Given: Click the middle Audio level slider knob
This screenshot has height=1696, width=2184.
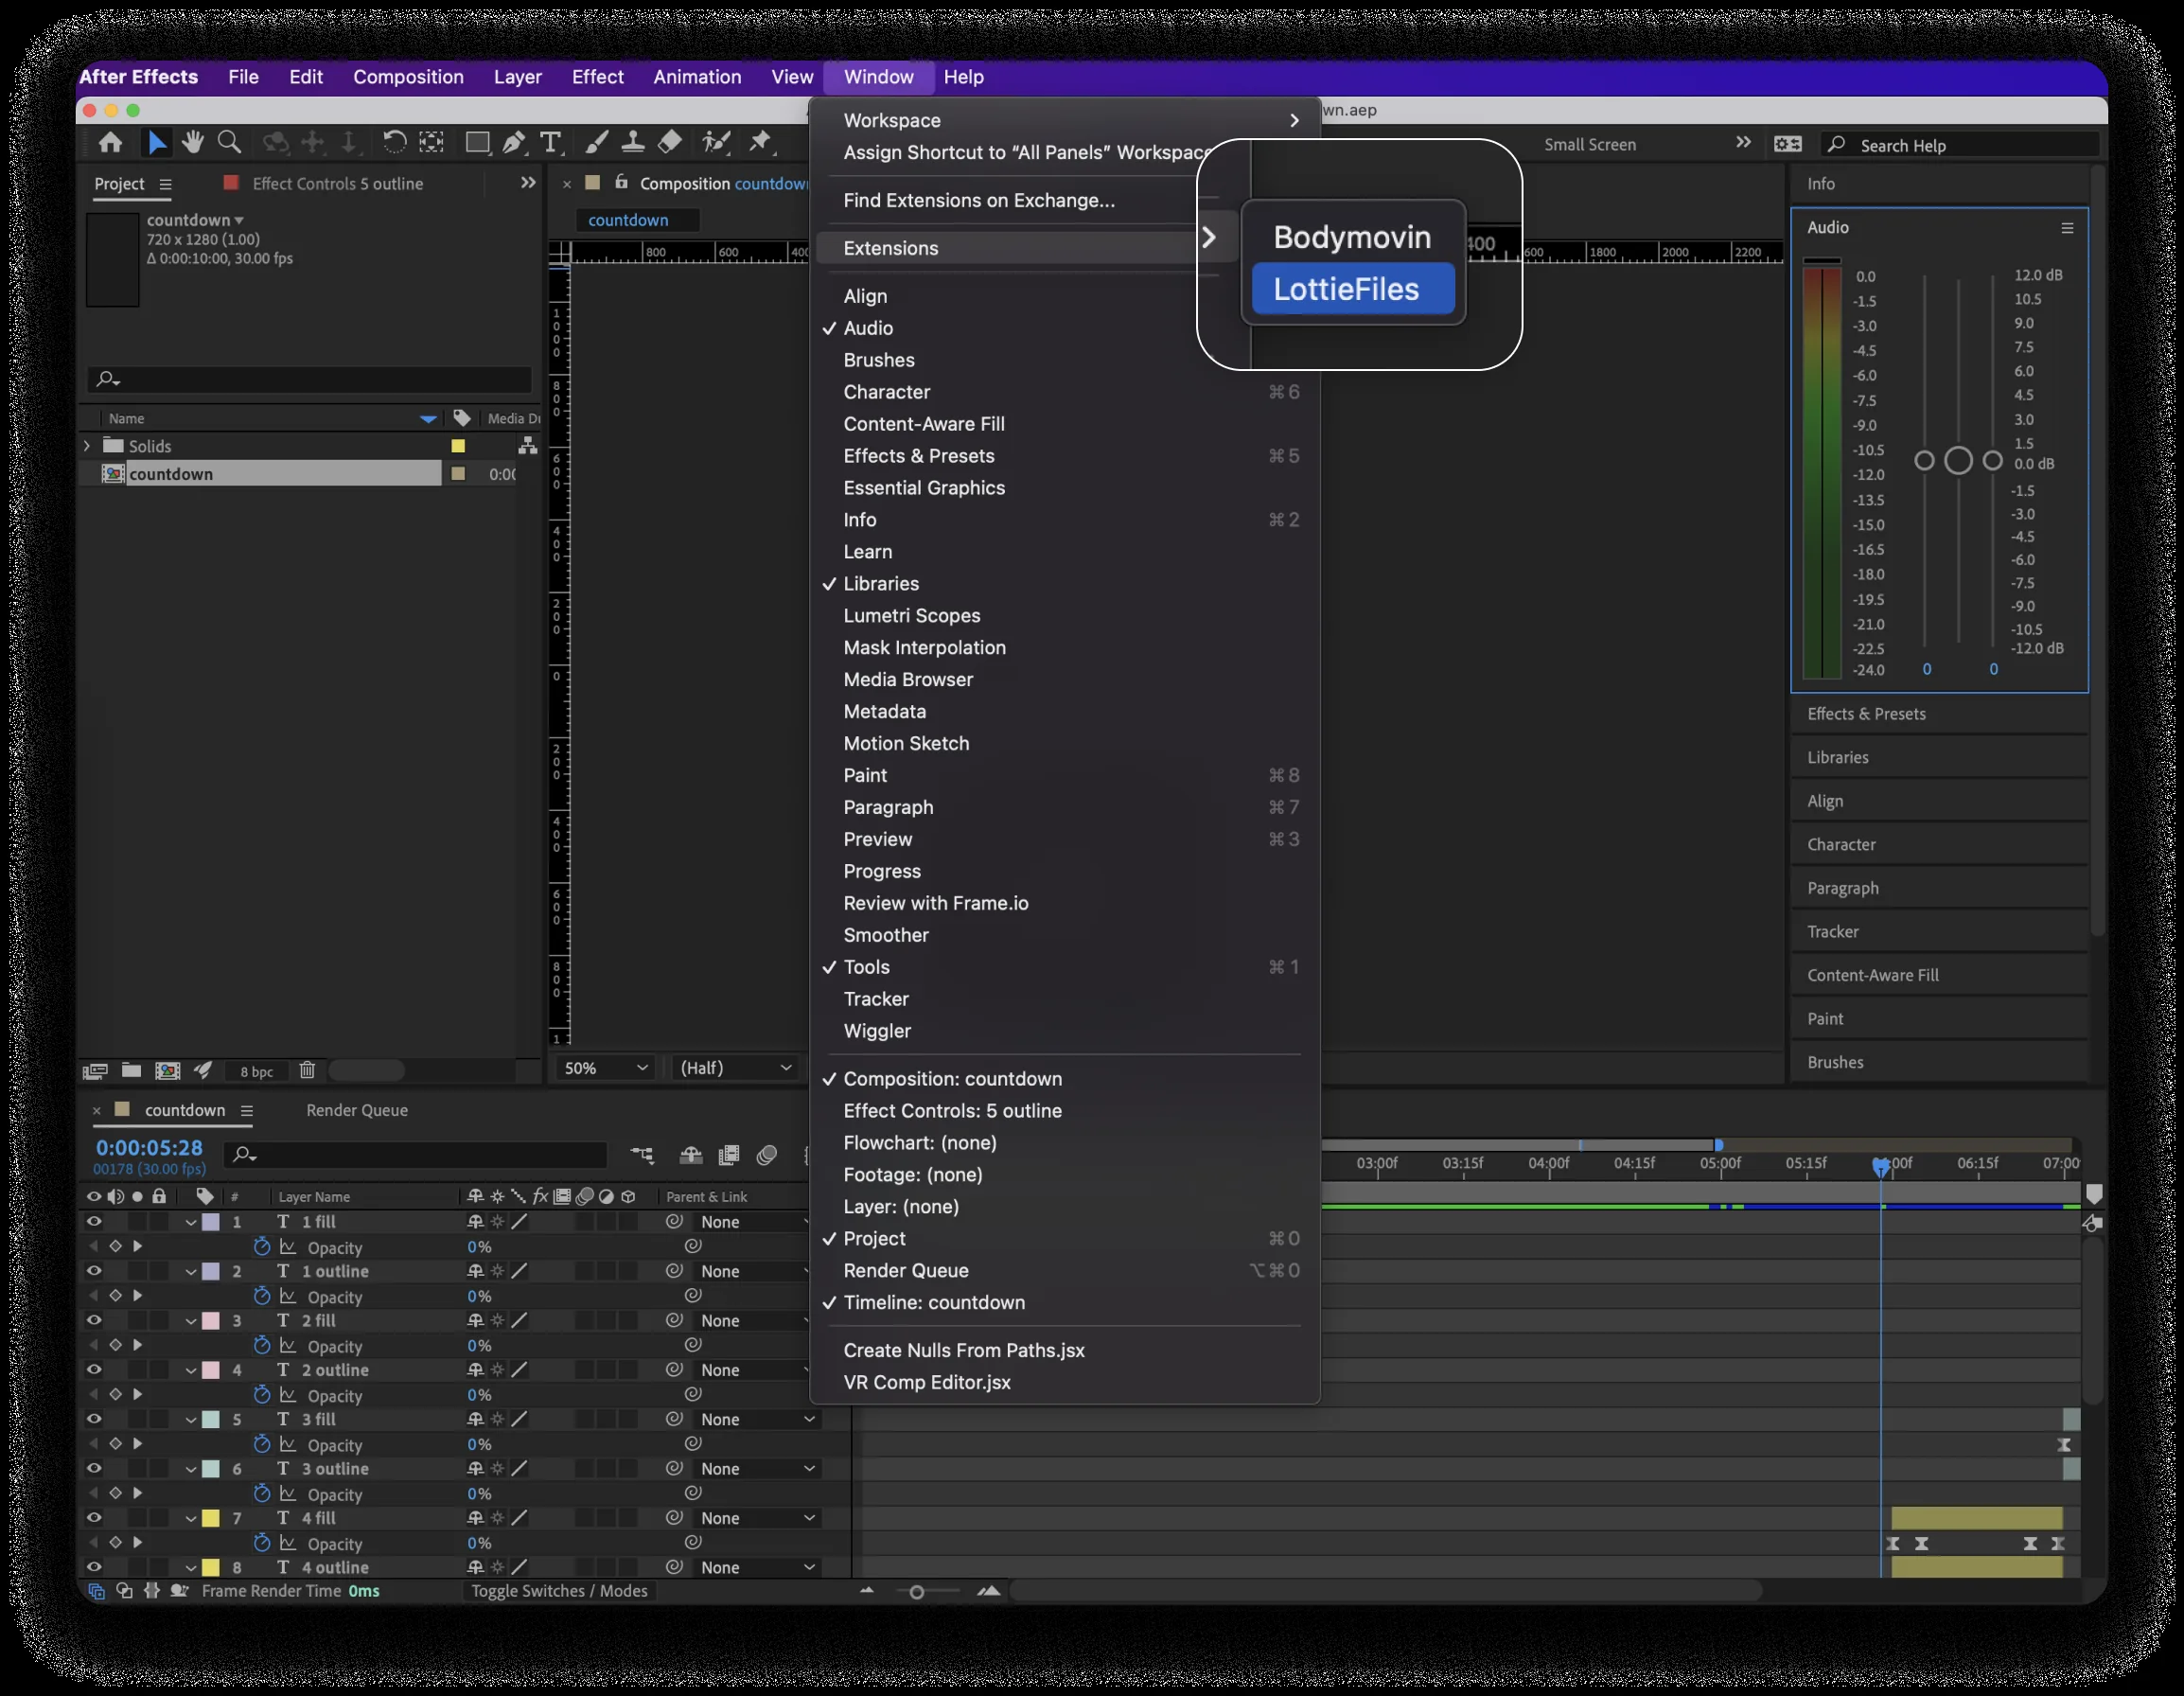Looking at the screenshot, I should pyautogui.click(x=1959, y=461).
